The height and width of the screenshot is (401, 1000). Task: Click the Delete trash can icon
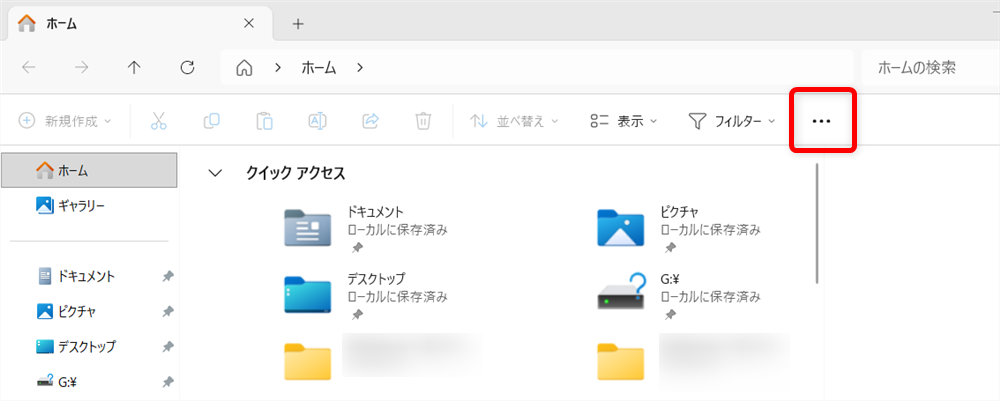(423, 121)
